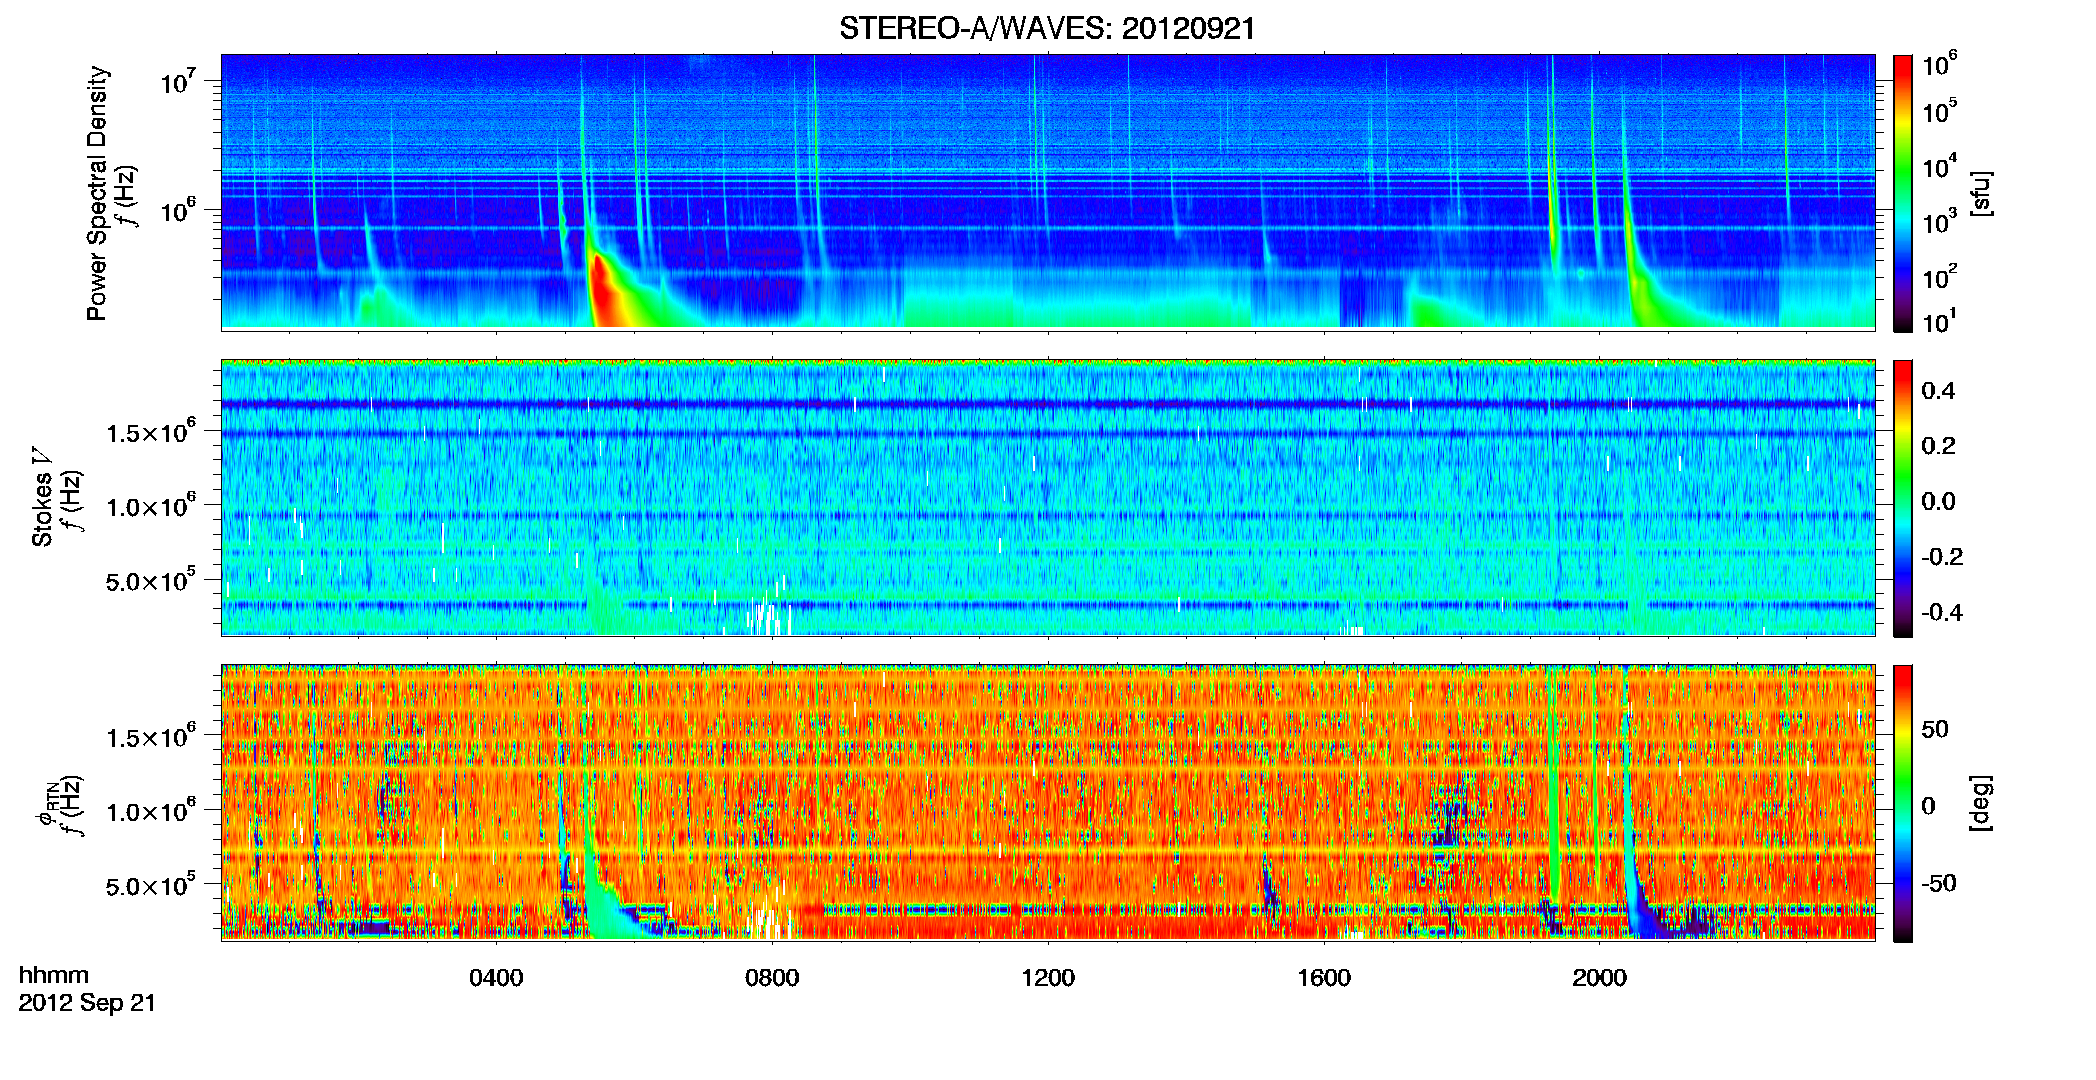
Task: Click the -50 value on degrees scale
Action: click(1939, 883)
